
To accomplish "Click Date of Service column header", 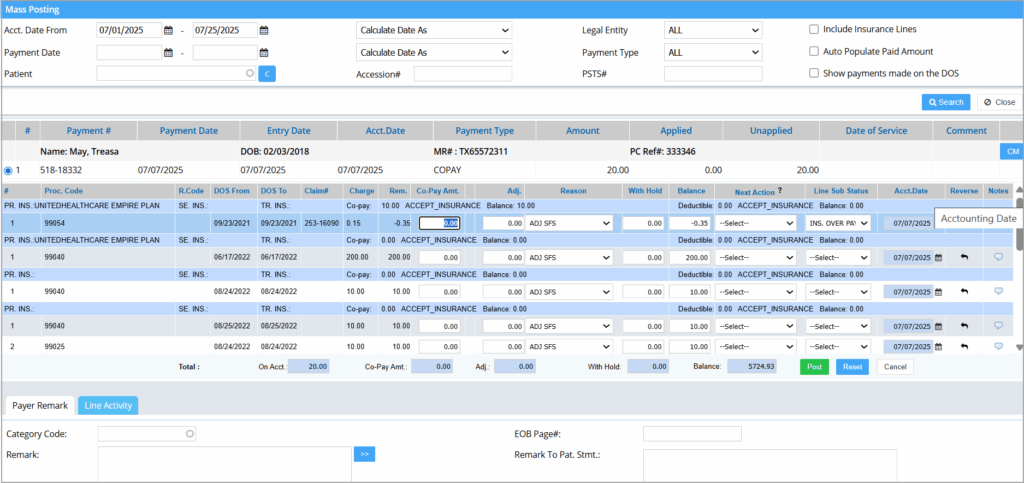I will click(876, 131).
